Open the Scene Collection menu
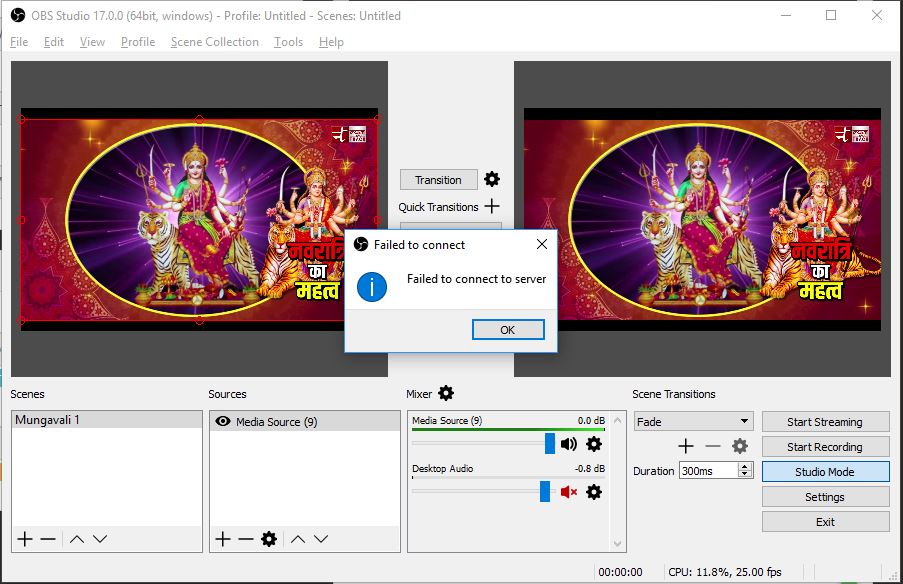Image resolution: width=903 pixels, height=584 pixels. 214,42
